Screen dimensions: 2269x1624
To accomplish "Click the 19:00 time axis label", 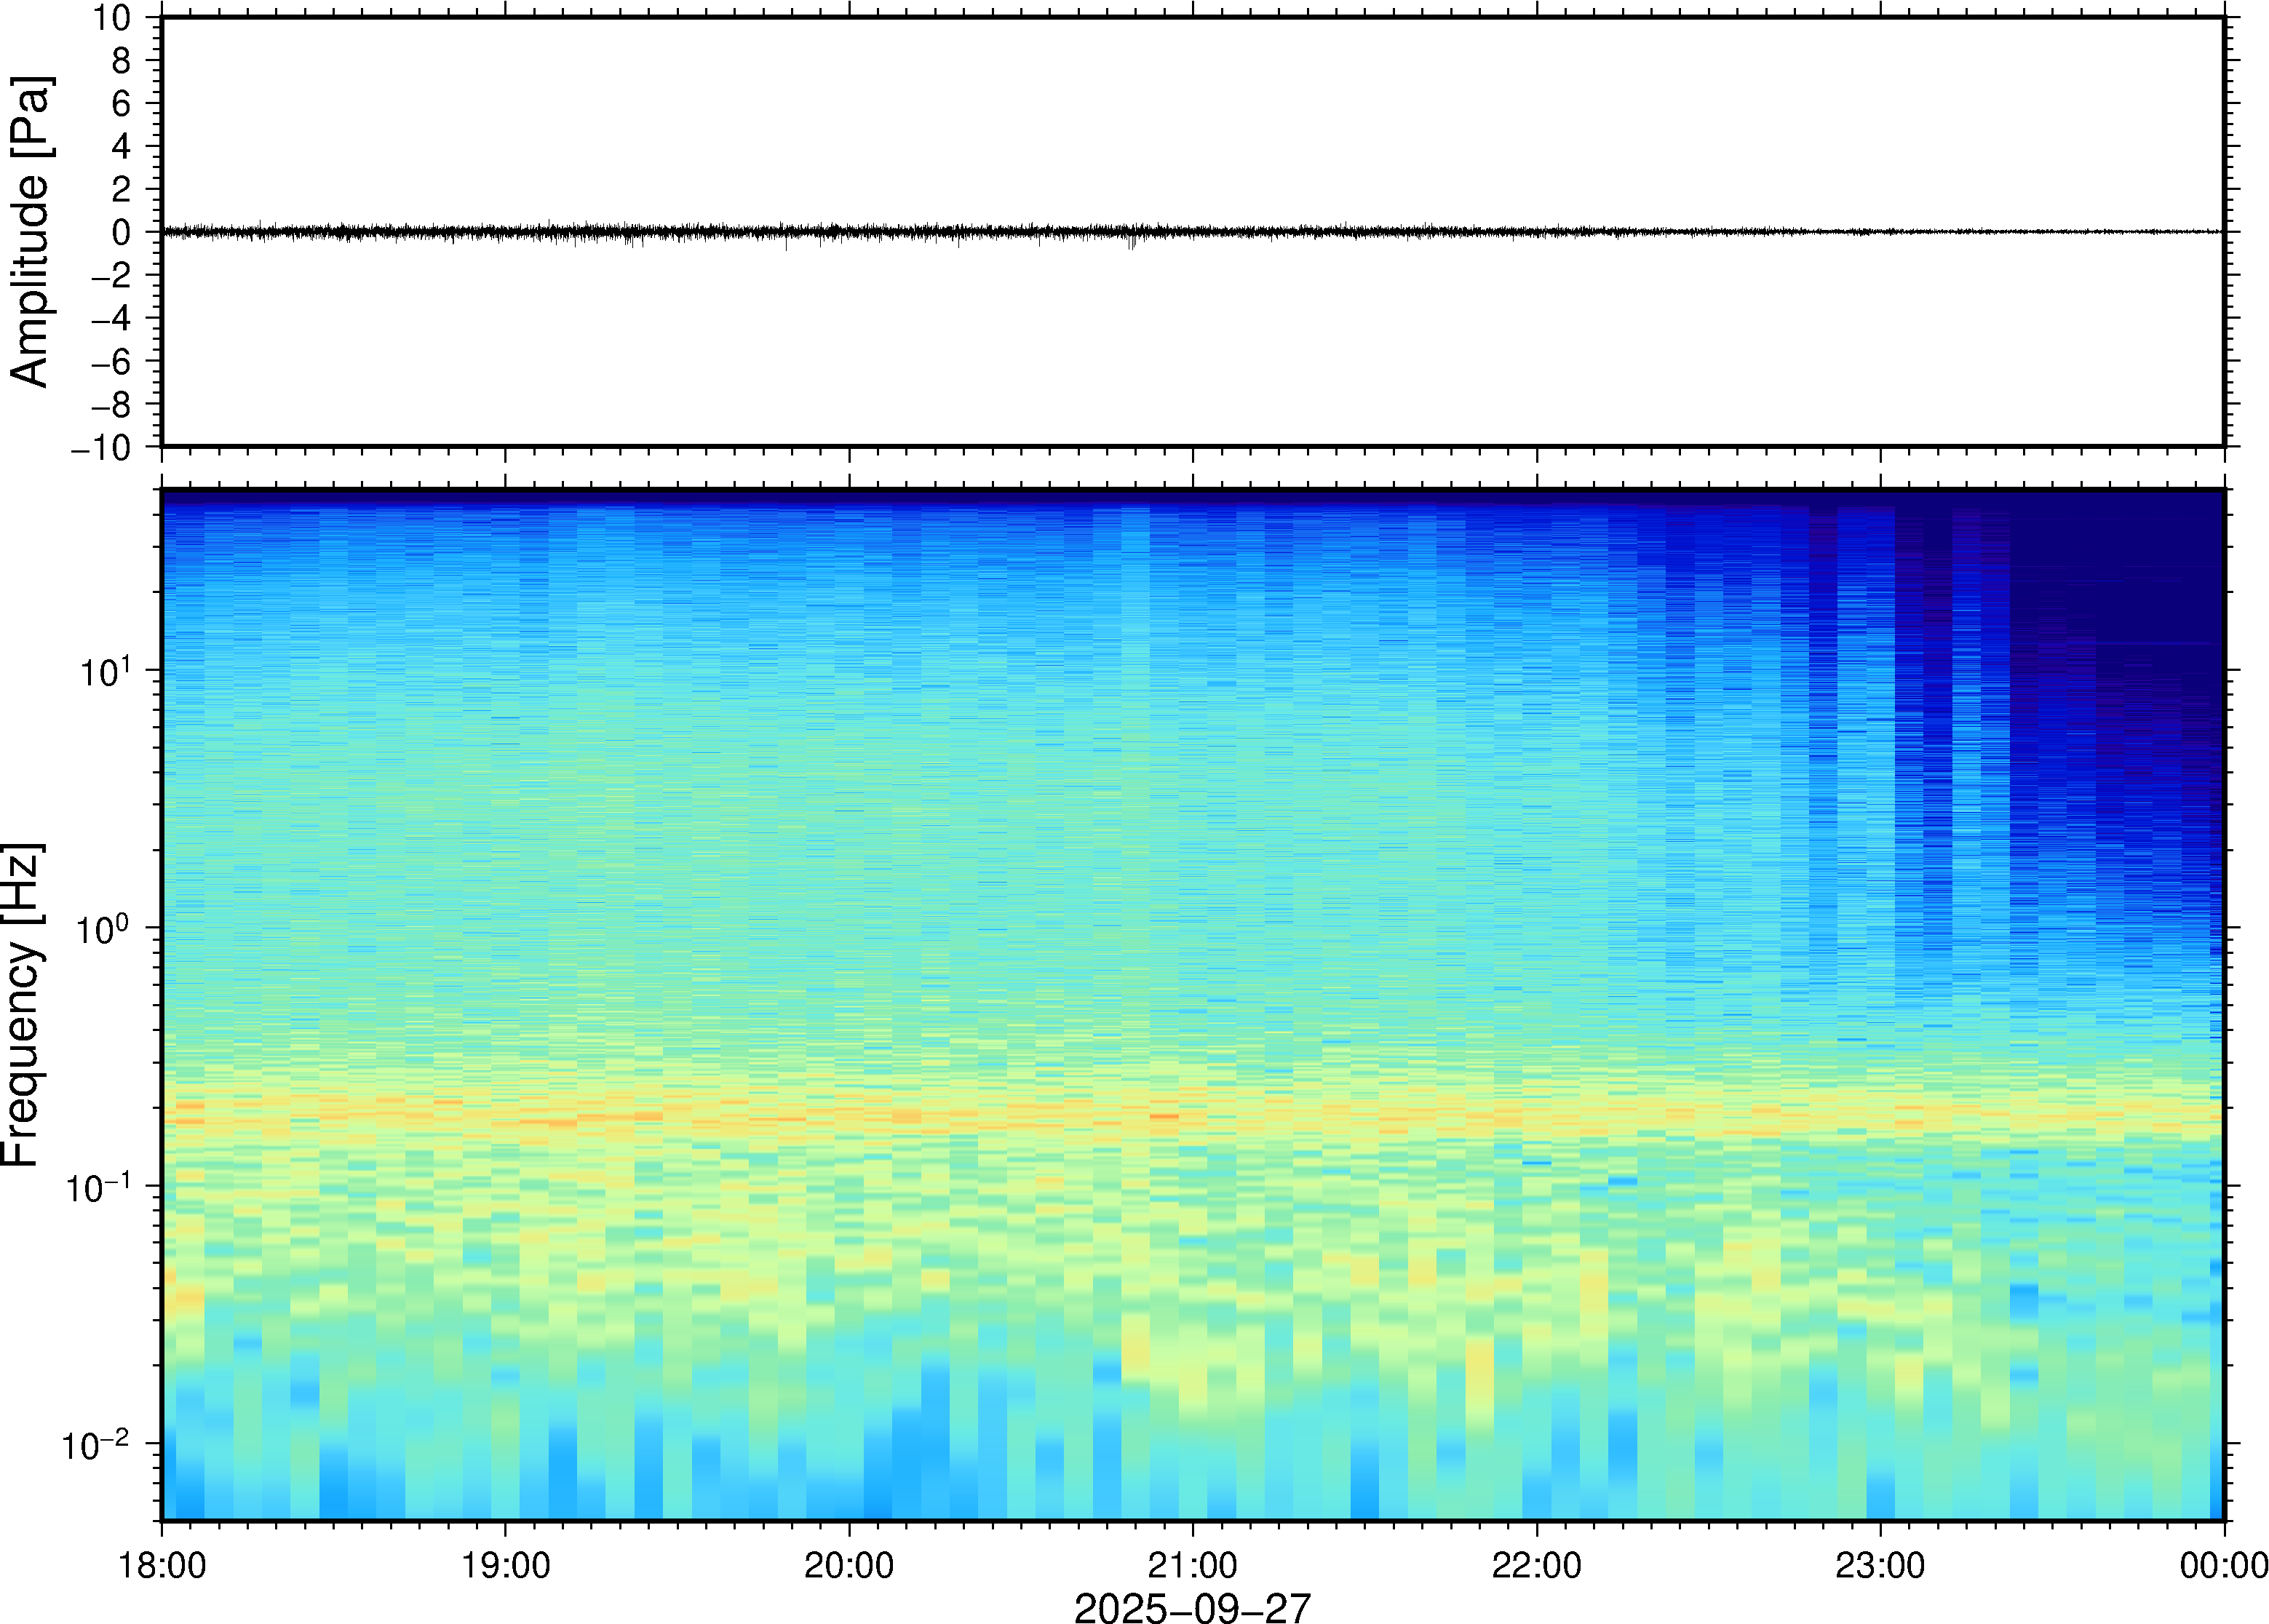I will (x=505, y=1565).
